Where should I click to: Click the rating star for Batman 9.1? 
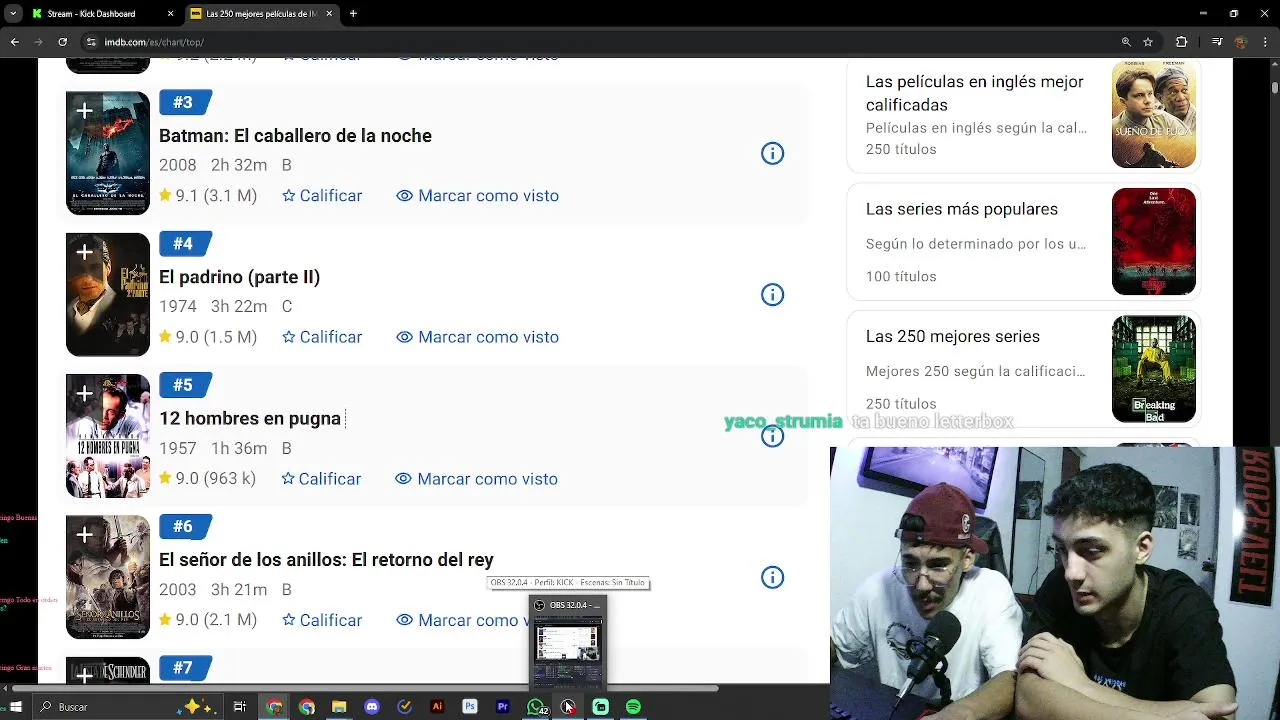pyautogui.click(x=165, y=195)
